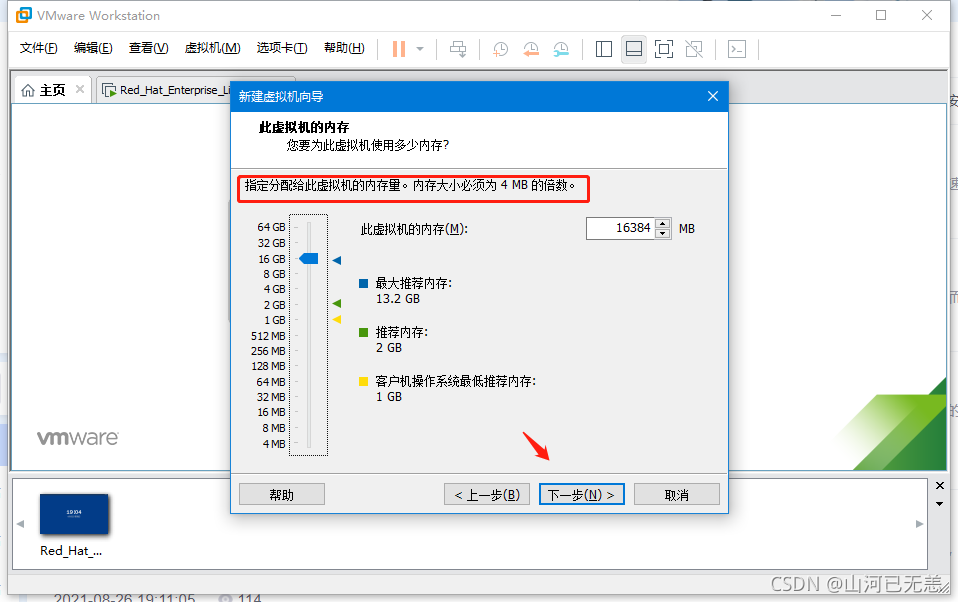Minimize the VMware Workstation window
Screen dimensions: 958x602
click(x=836, y=15)
